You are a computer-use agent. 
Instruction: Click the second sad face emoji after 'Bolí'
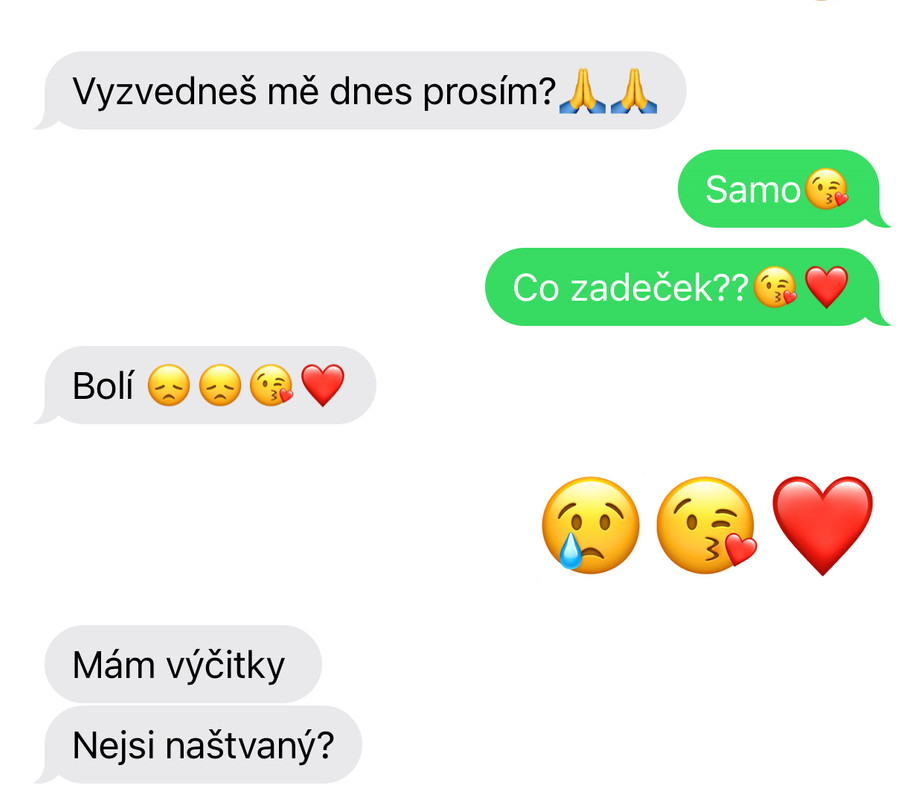(220, 386)
